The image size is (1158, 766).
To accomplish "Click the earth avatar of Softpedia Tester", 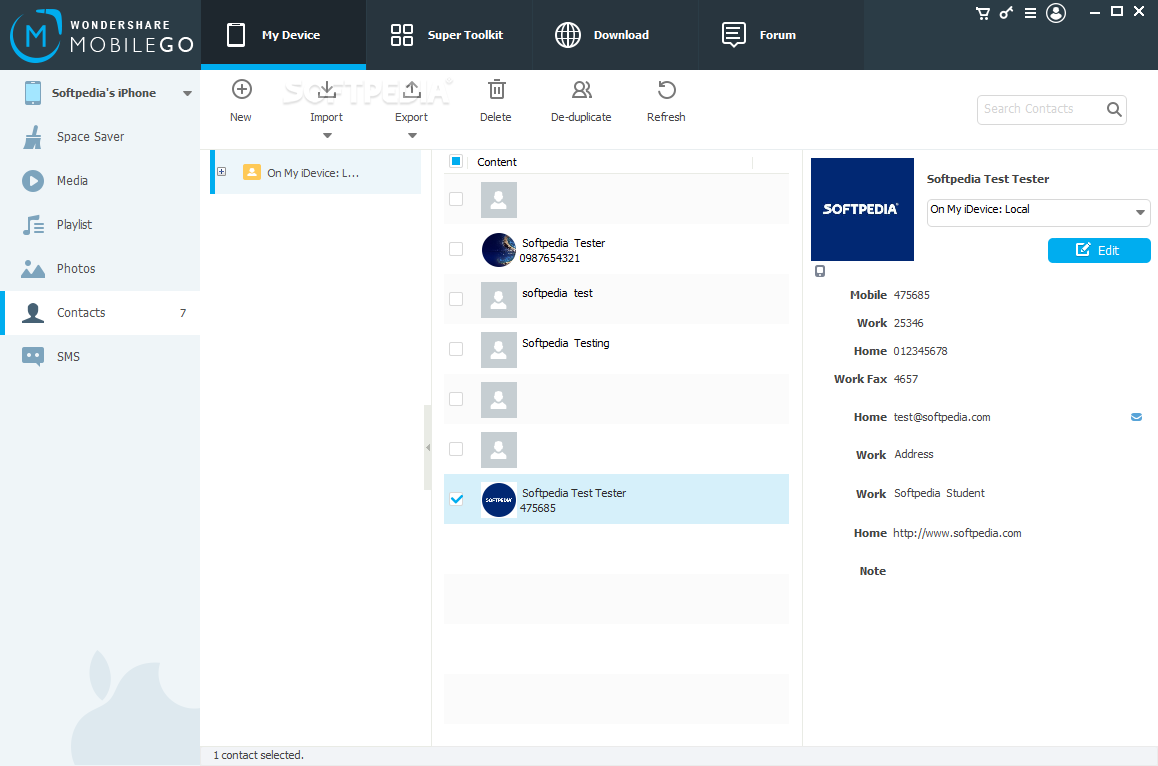I will (499, 250).
